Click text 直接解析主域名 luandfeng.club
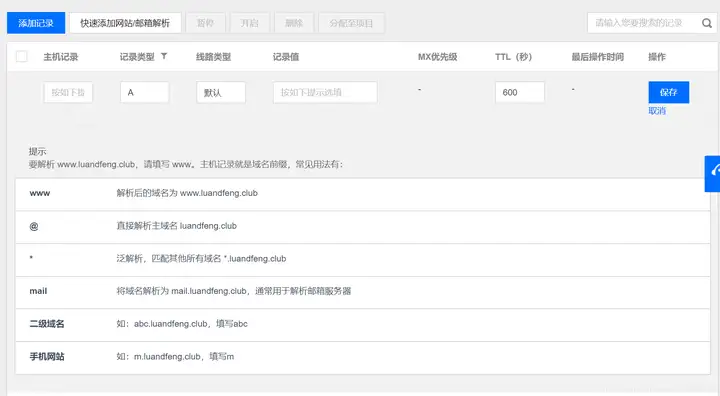Image resolution: width=720 pixels, height=396 pixels. (x=176, y=226)
